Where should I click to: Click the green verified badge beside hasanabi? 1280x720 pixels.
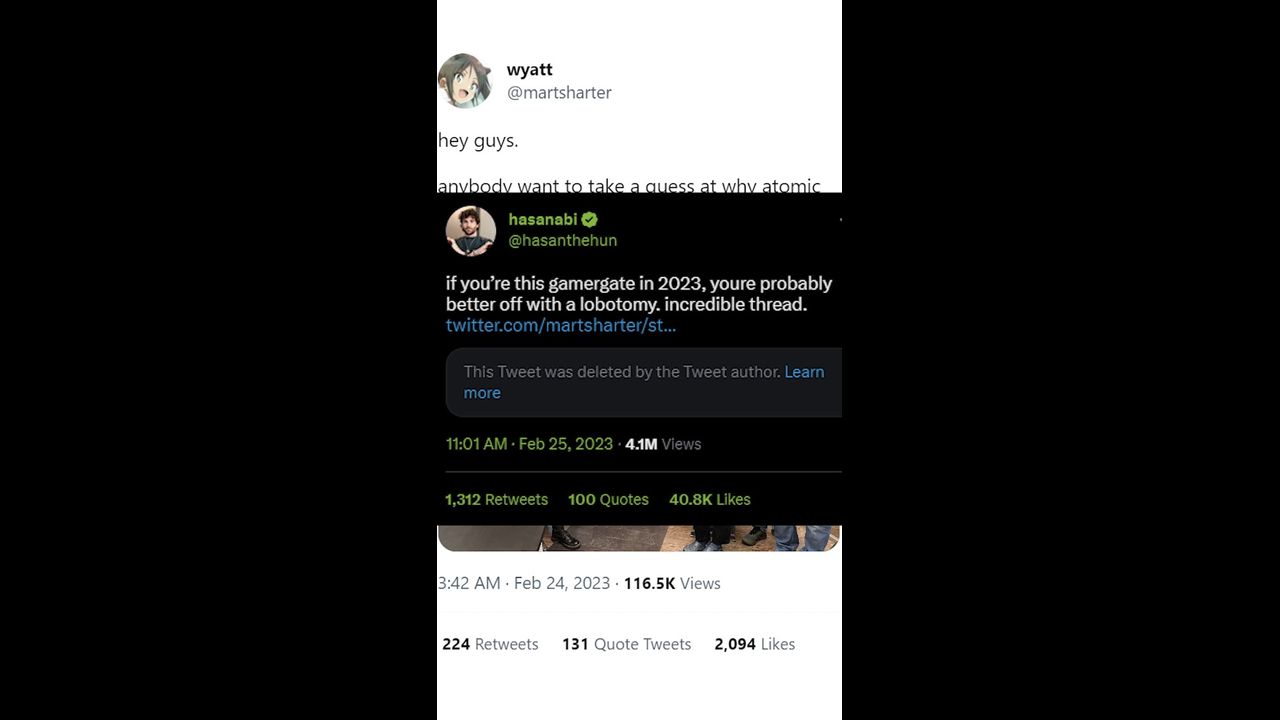coord(590,220)
